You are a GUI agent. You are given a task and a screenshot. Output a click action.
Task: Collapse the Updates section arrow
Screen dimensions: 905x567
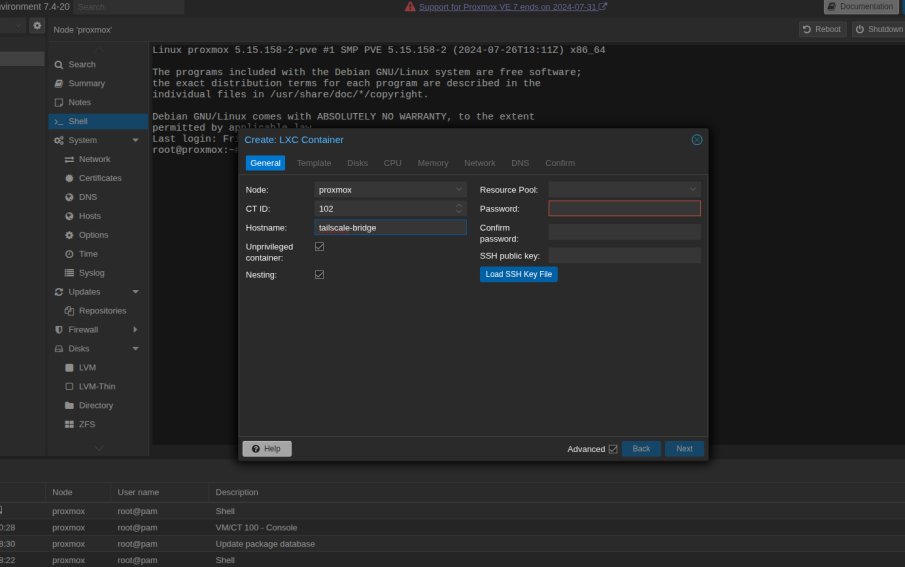pyautogui.click(x=136, y=292)
